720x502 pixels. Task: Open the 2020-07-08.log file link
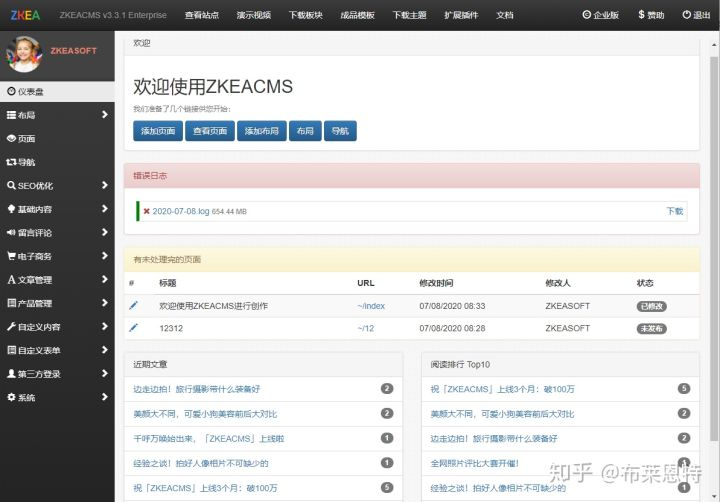click(180, 211)
